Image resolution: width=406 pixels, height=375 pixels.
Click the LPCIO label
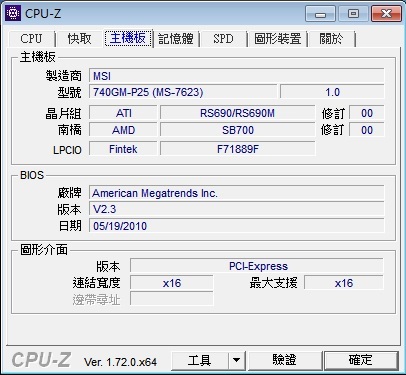(67, 150)
